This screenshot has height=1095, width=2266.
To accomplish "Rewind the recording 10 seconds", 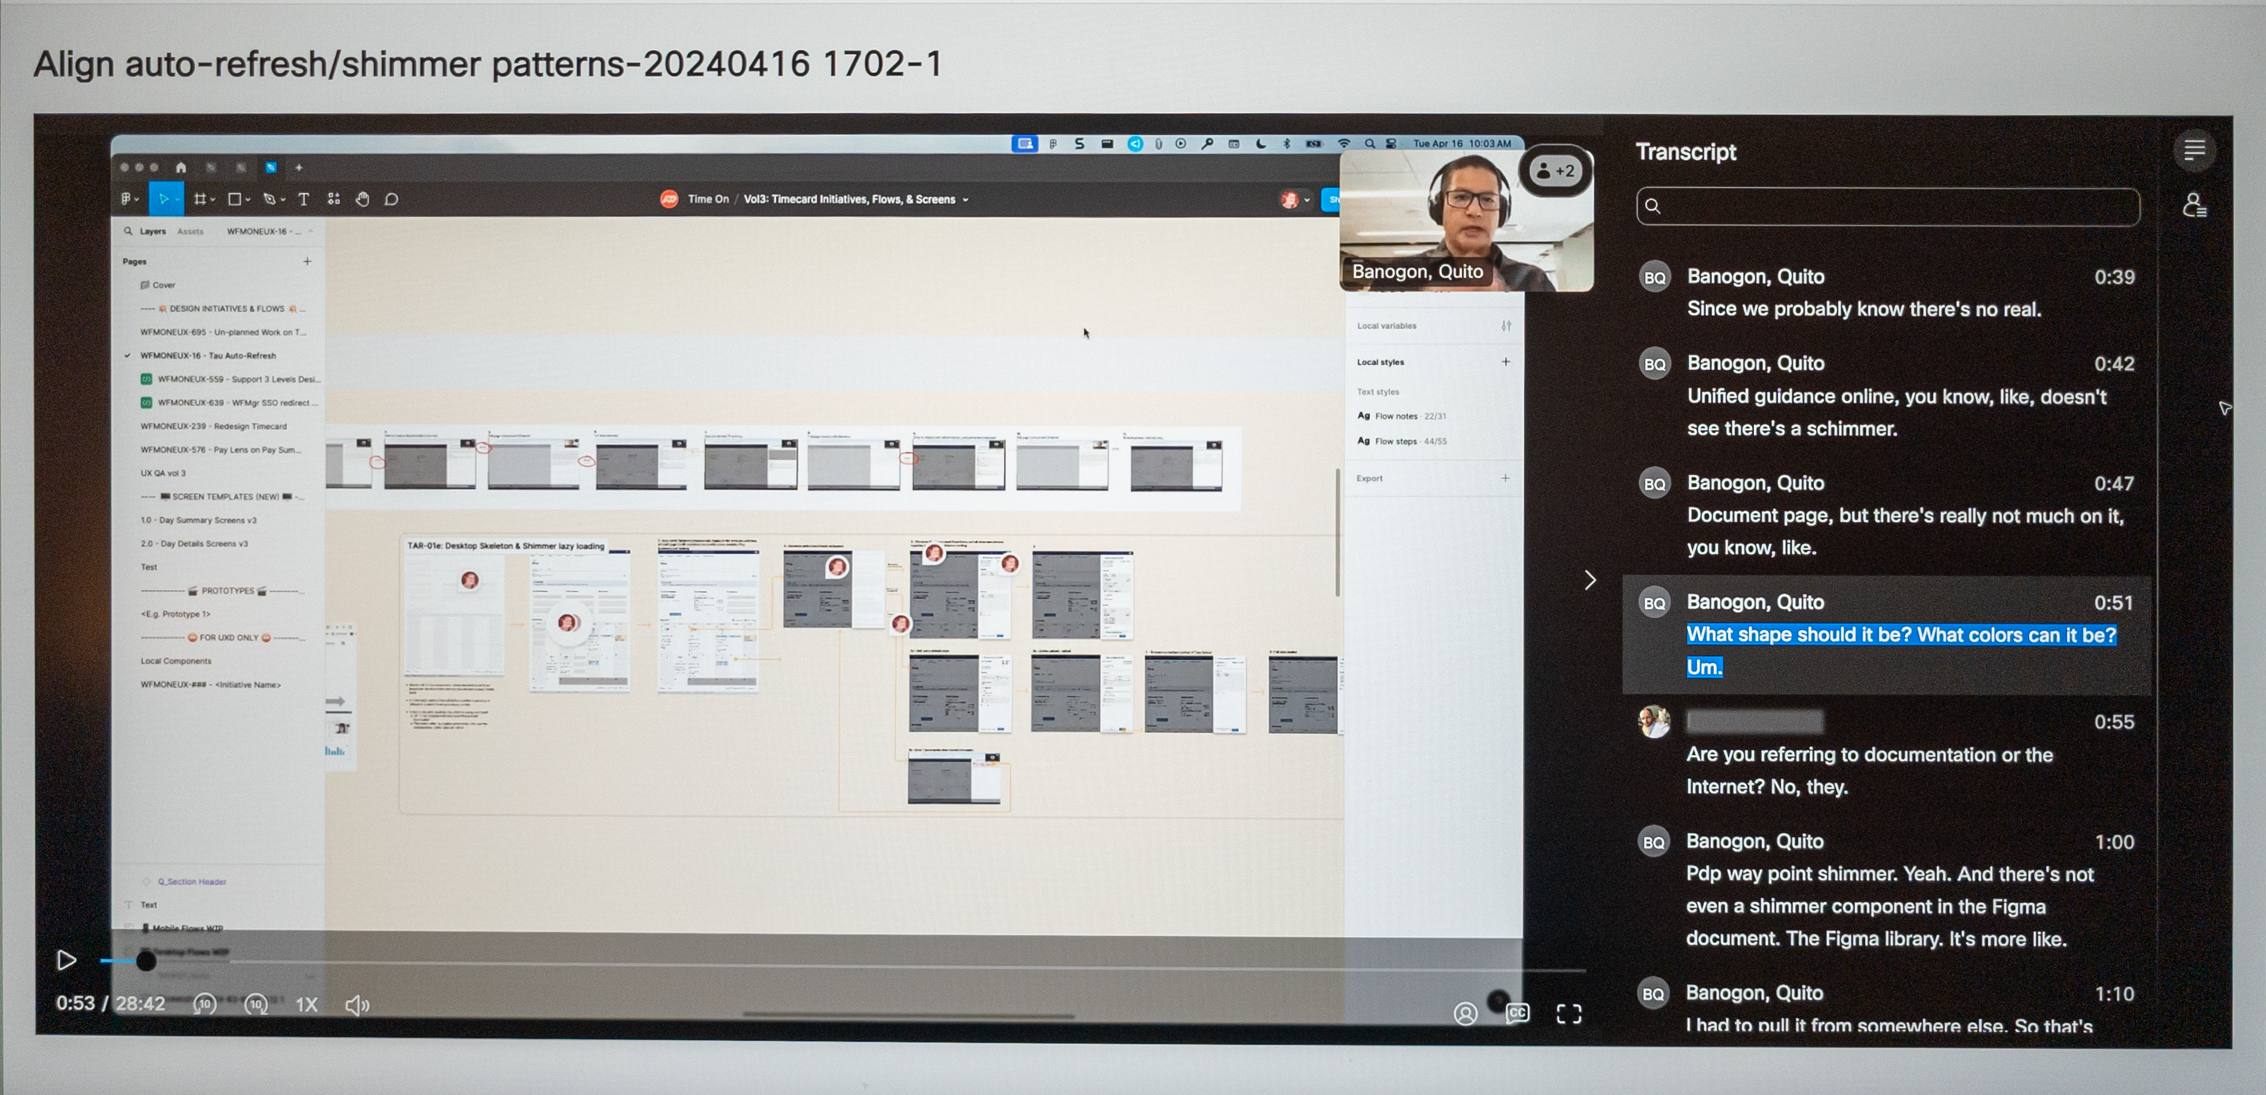I will (205, 1004).
